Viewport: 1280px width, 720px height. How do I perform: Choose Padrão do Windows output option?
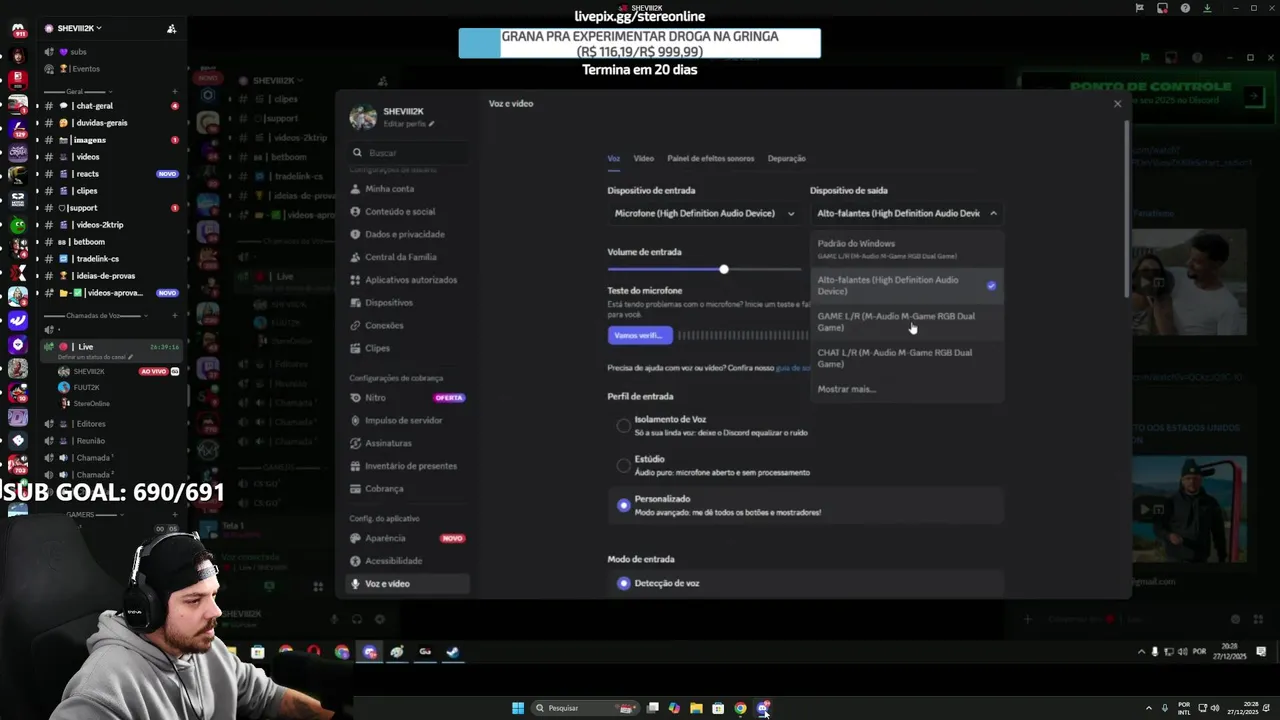pyautogui.click(x=906, y=249)
